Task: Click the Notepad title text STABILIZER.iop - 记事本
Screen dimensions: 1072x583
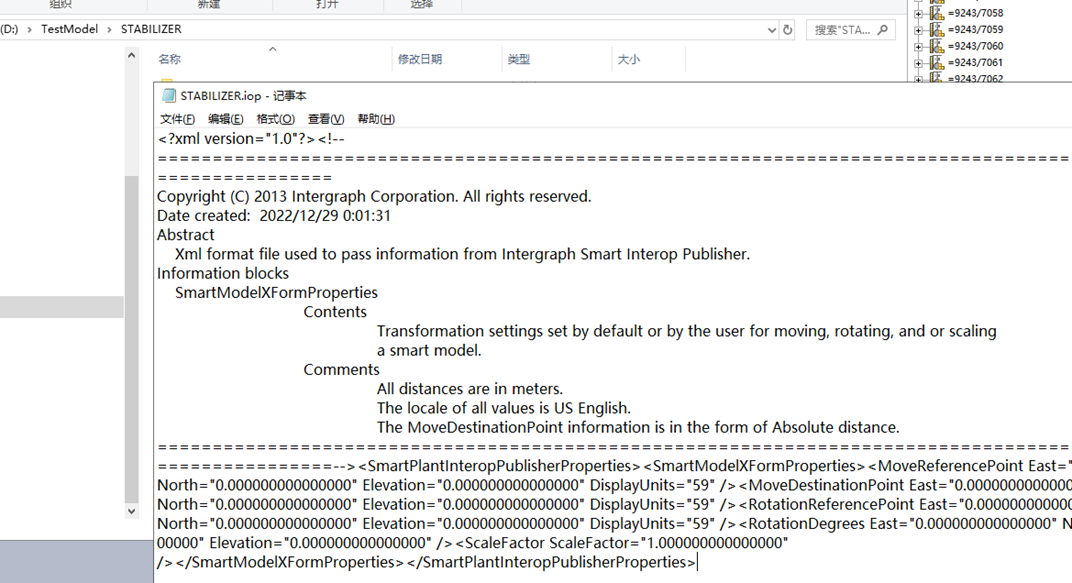Action: pyautogui.click(x=243, y=96)
